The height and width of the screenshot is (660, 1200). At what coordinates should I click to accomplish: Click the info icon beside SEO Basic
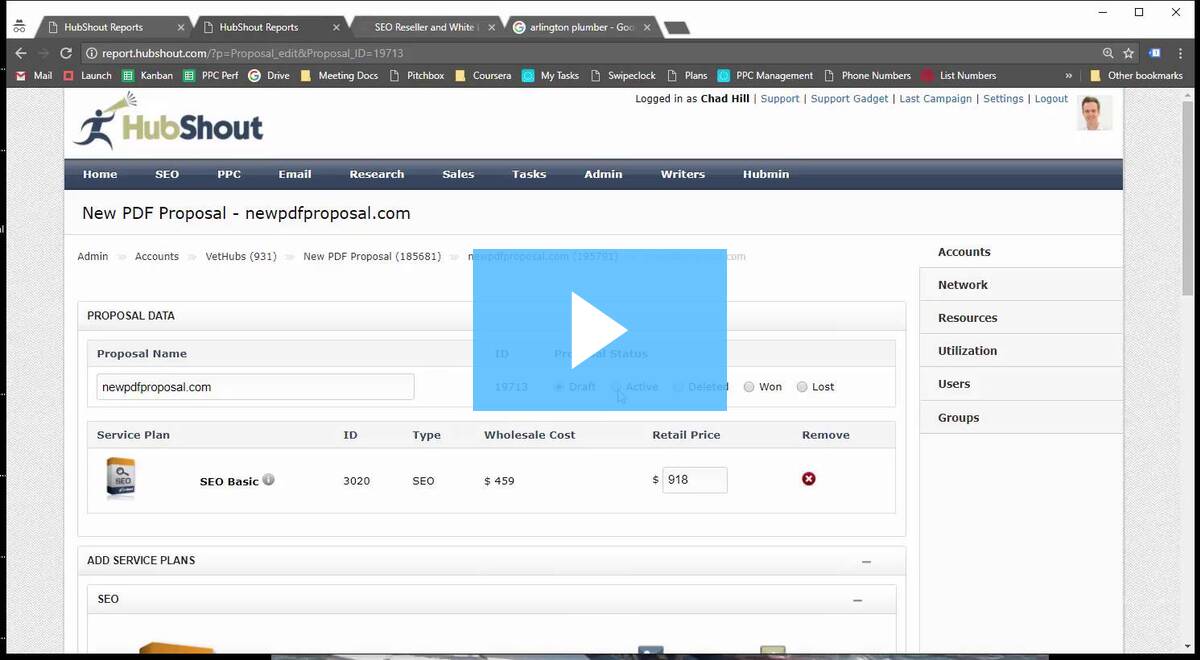click(268, 480)
